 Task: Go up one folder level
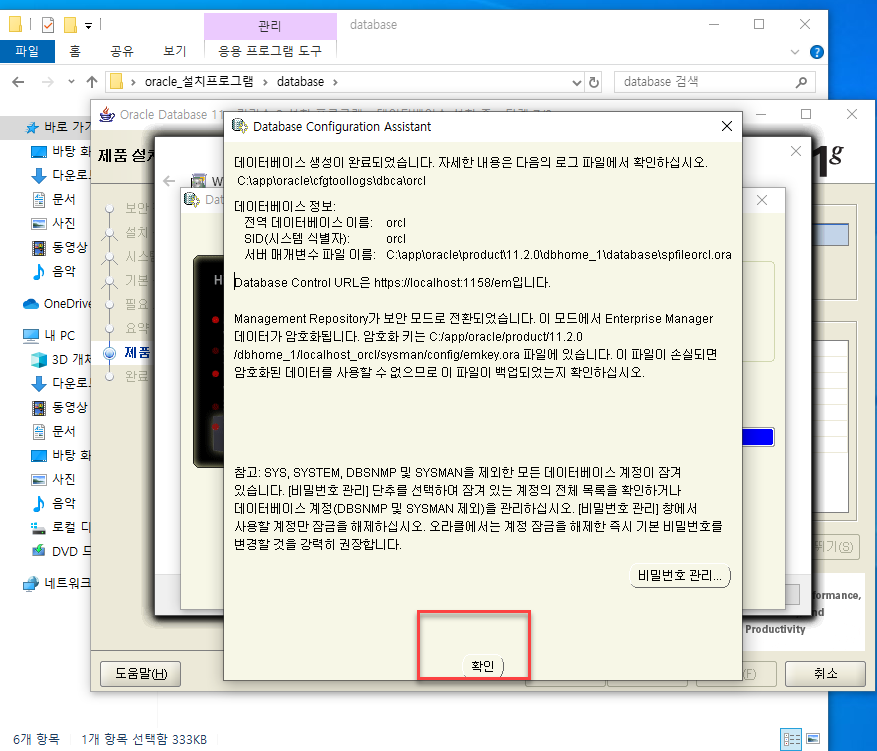(x=92, y=82)
